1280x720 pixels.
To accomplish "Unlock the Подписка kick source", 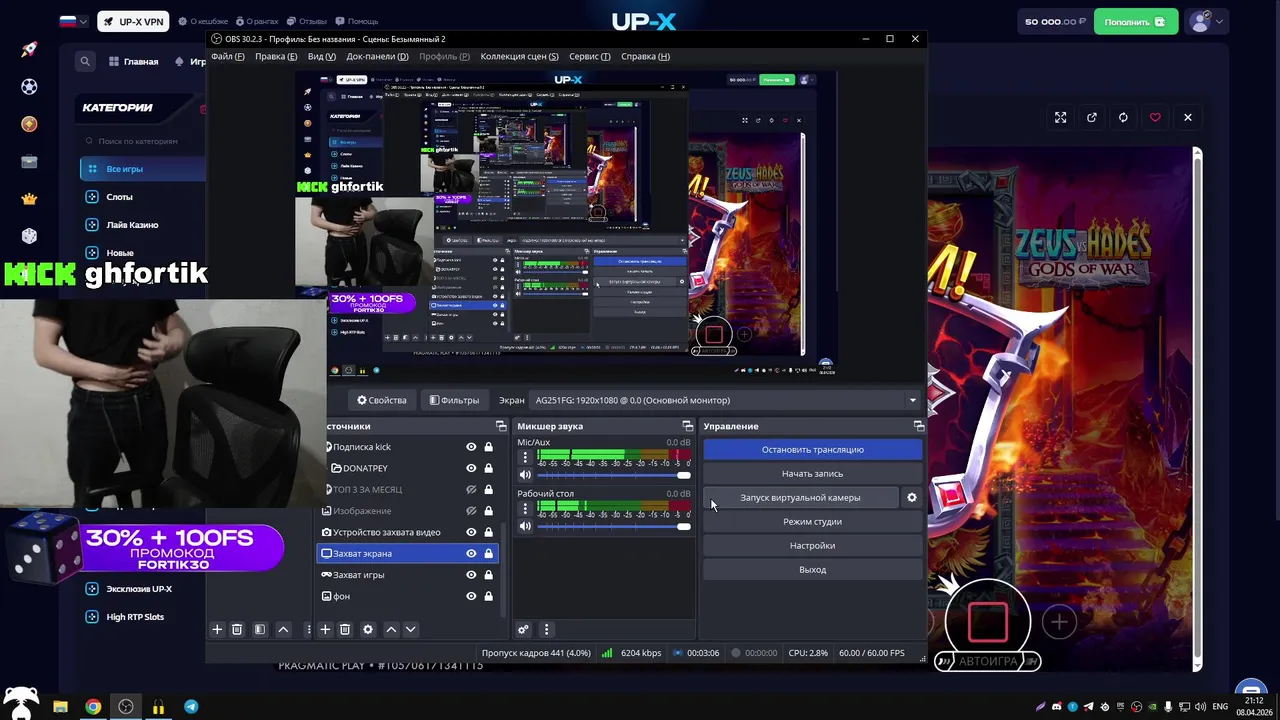I will 489,447.
